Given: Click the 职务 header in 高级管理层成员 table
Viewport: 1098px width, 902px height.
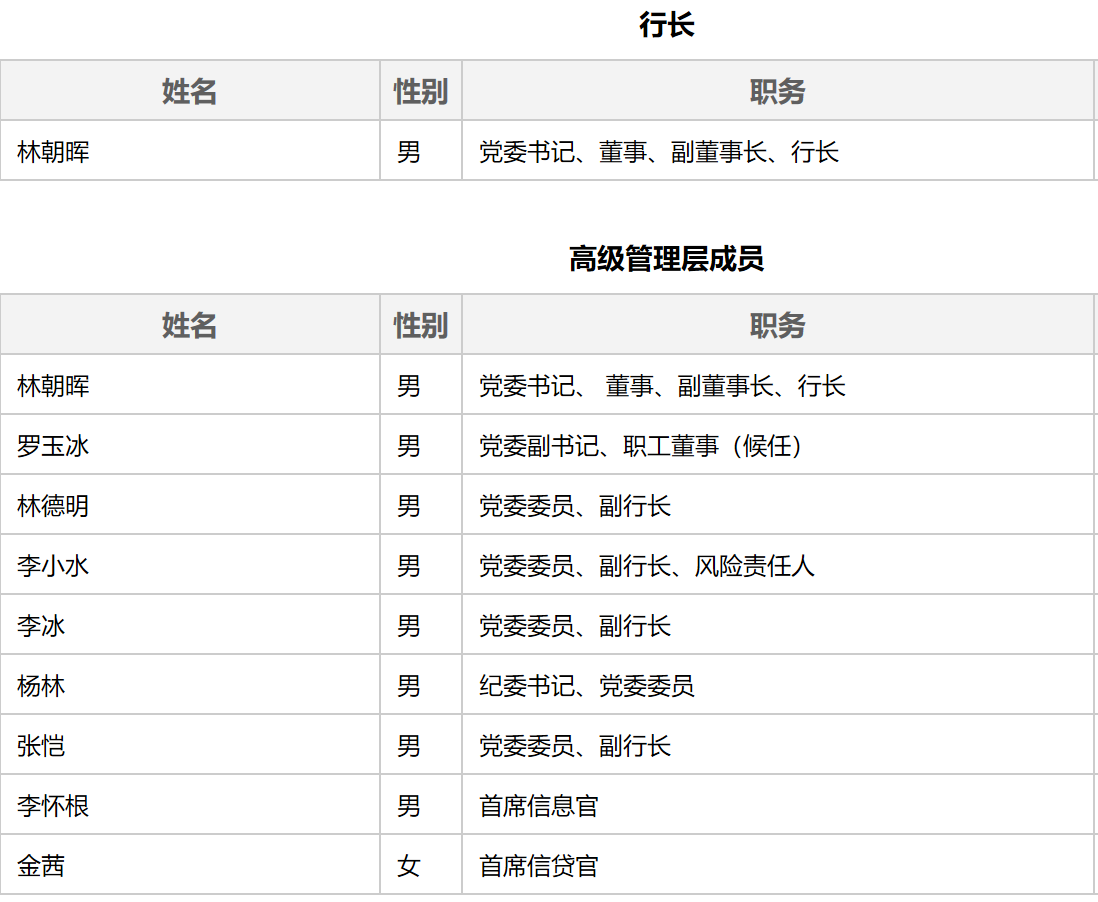Looking at the screenshot, I should click(x=777, y=326).
